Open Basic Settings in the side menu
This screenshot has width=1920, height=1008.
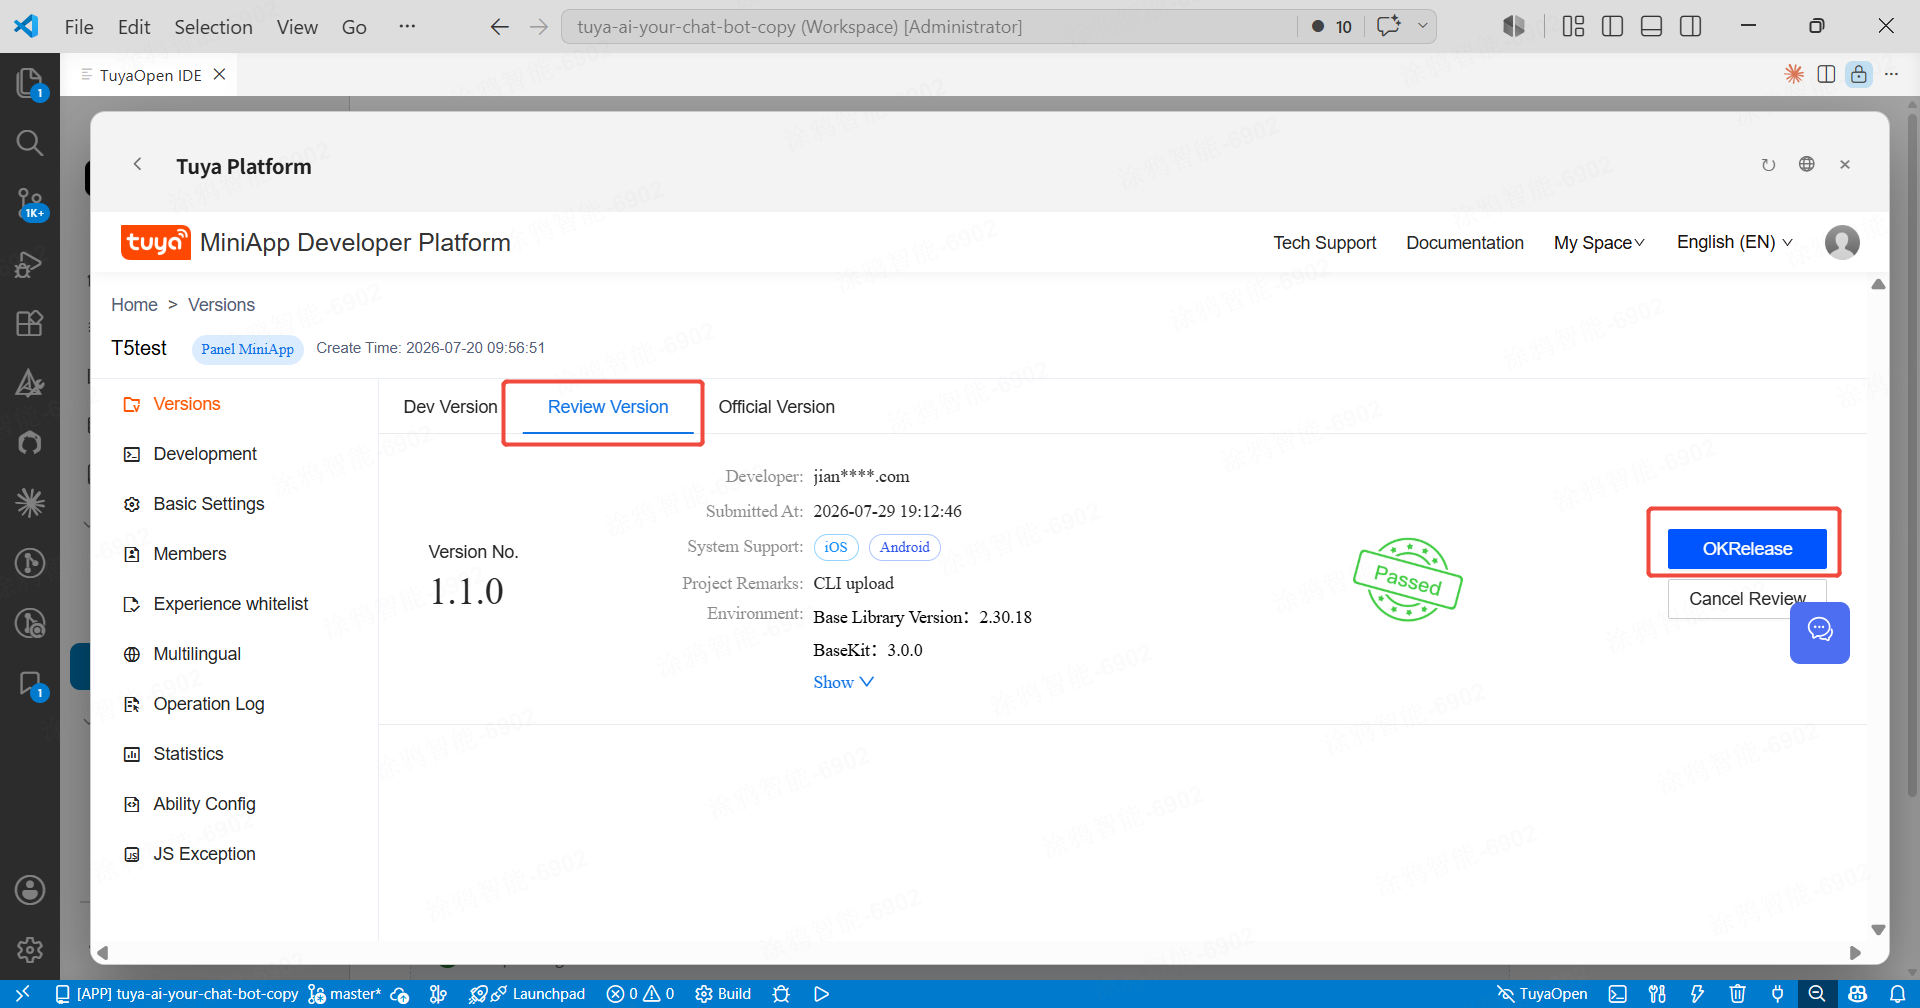click(x=209, y=504)
